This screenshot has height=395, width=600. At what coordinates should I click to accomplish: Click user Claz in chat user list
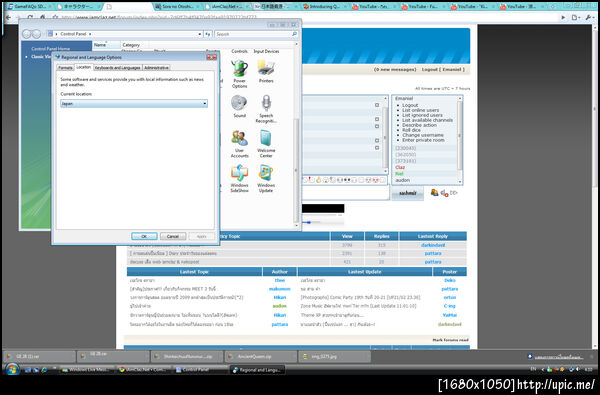coord(400,167)
